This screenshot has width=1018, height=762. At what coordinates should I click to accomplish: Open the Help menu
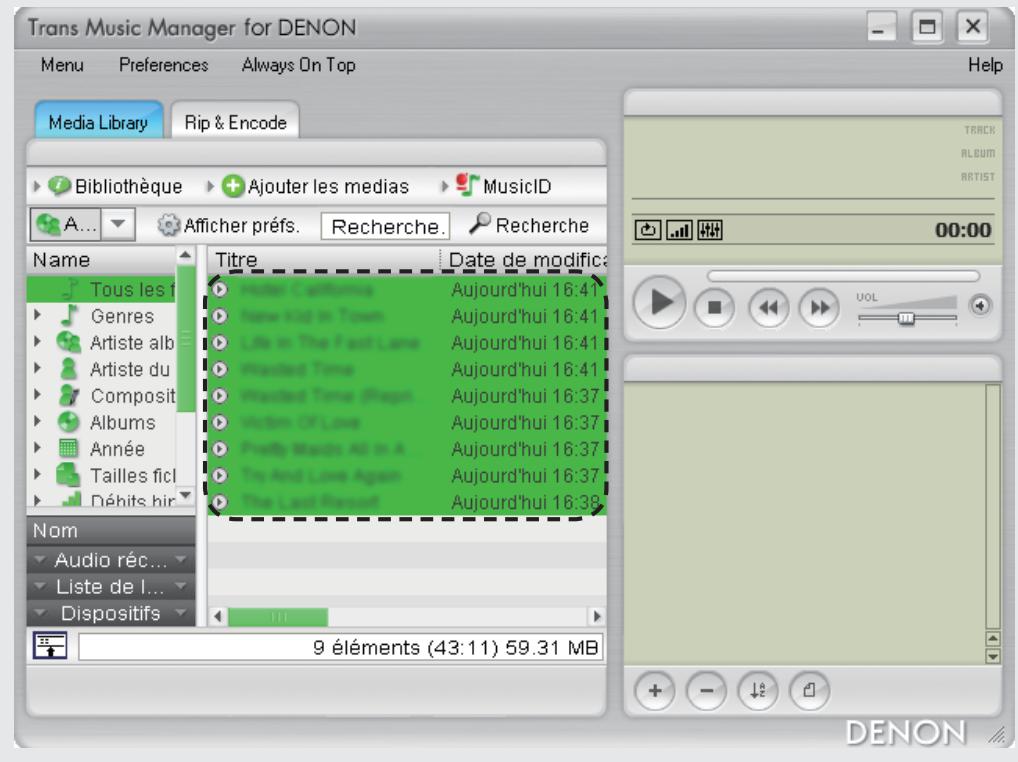tap(985, 65)
